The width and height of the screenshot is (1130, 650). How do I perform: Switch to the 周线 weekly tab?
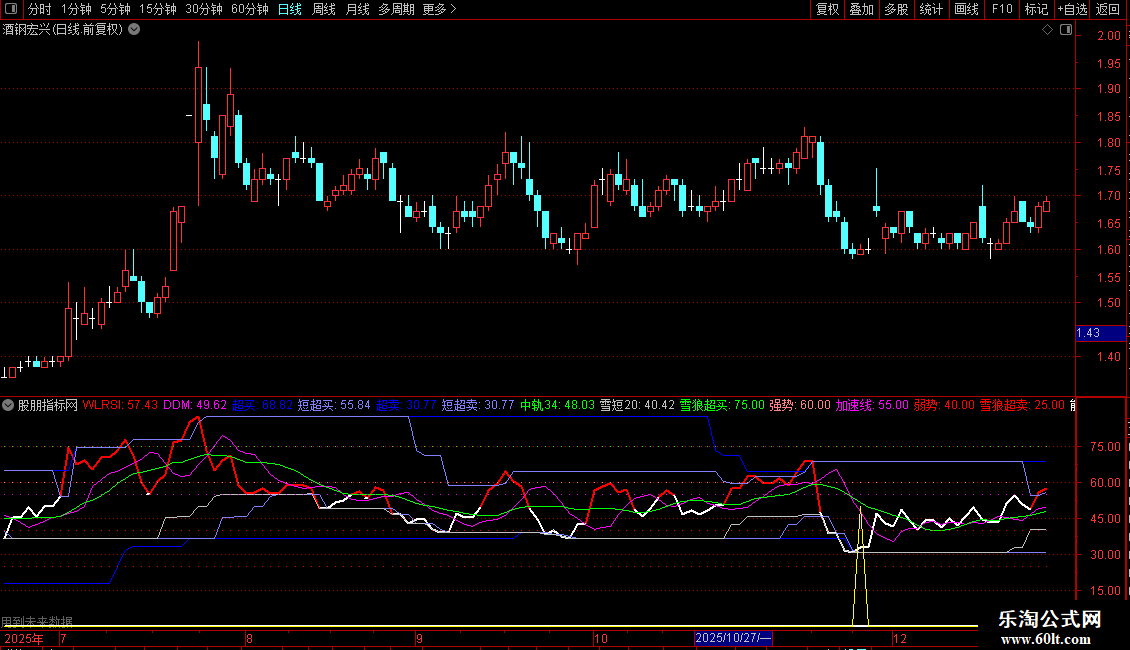324,10
